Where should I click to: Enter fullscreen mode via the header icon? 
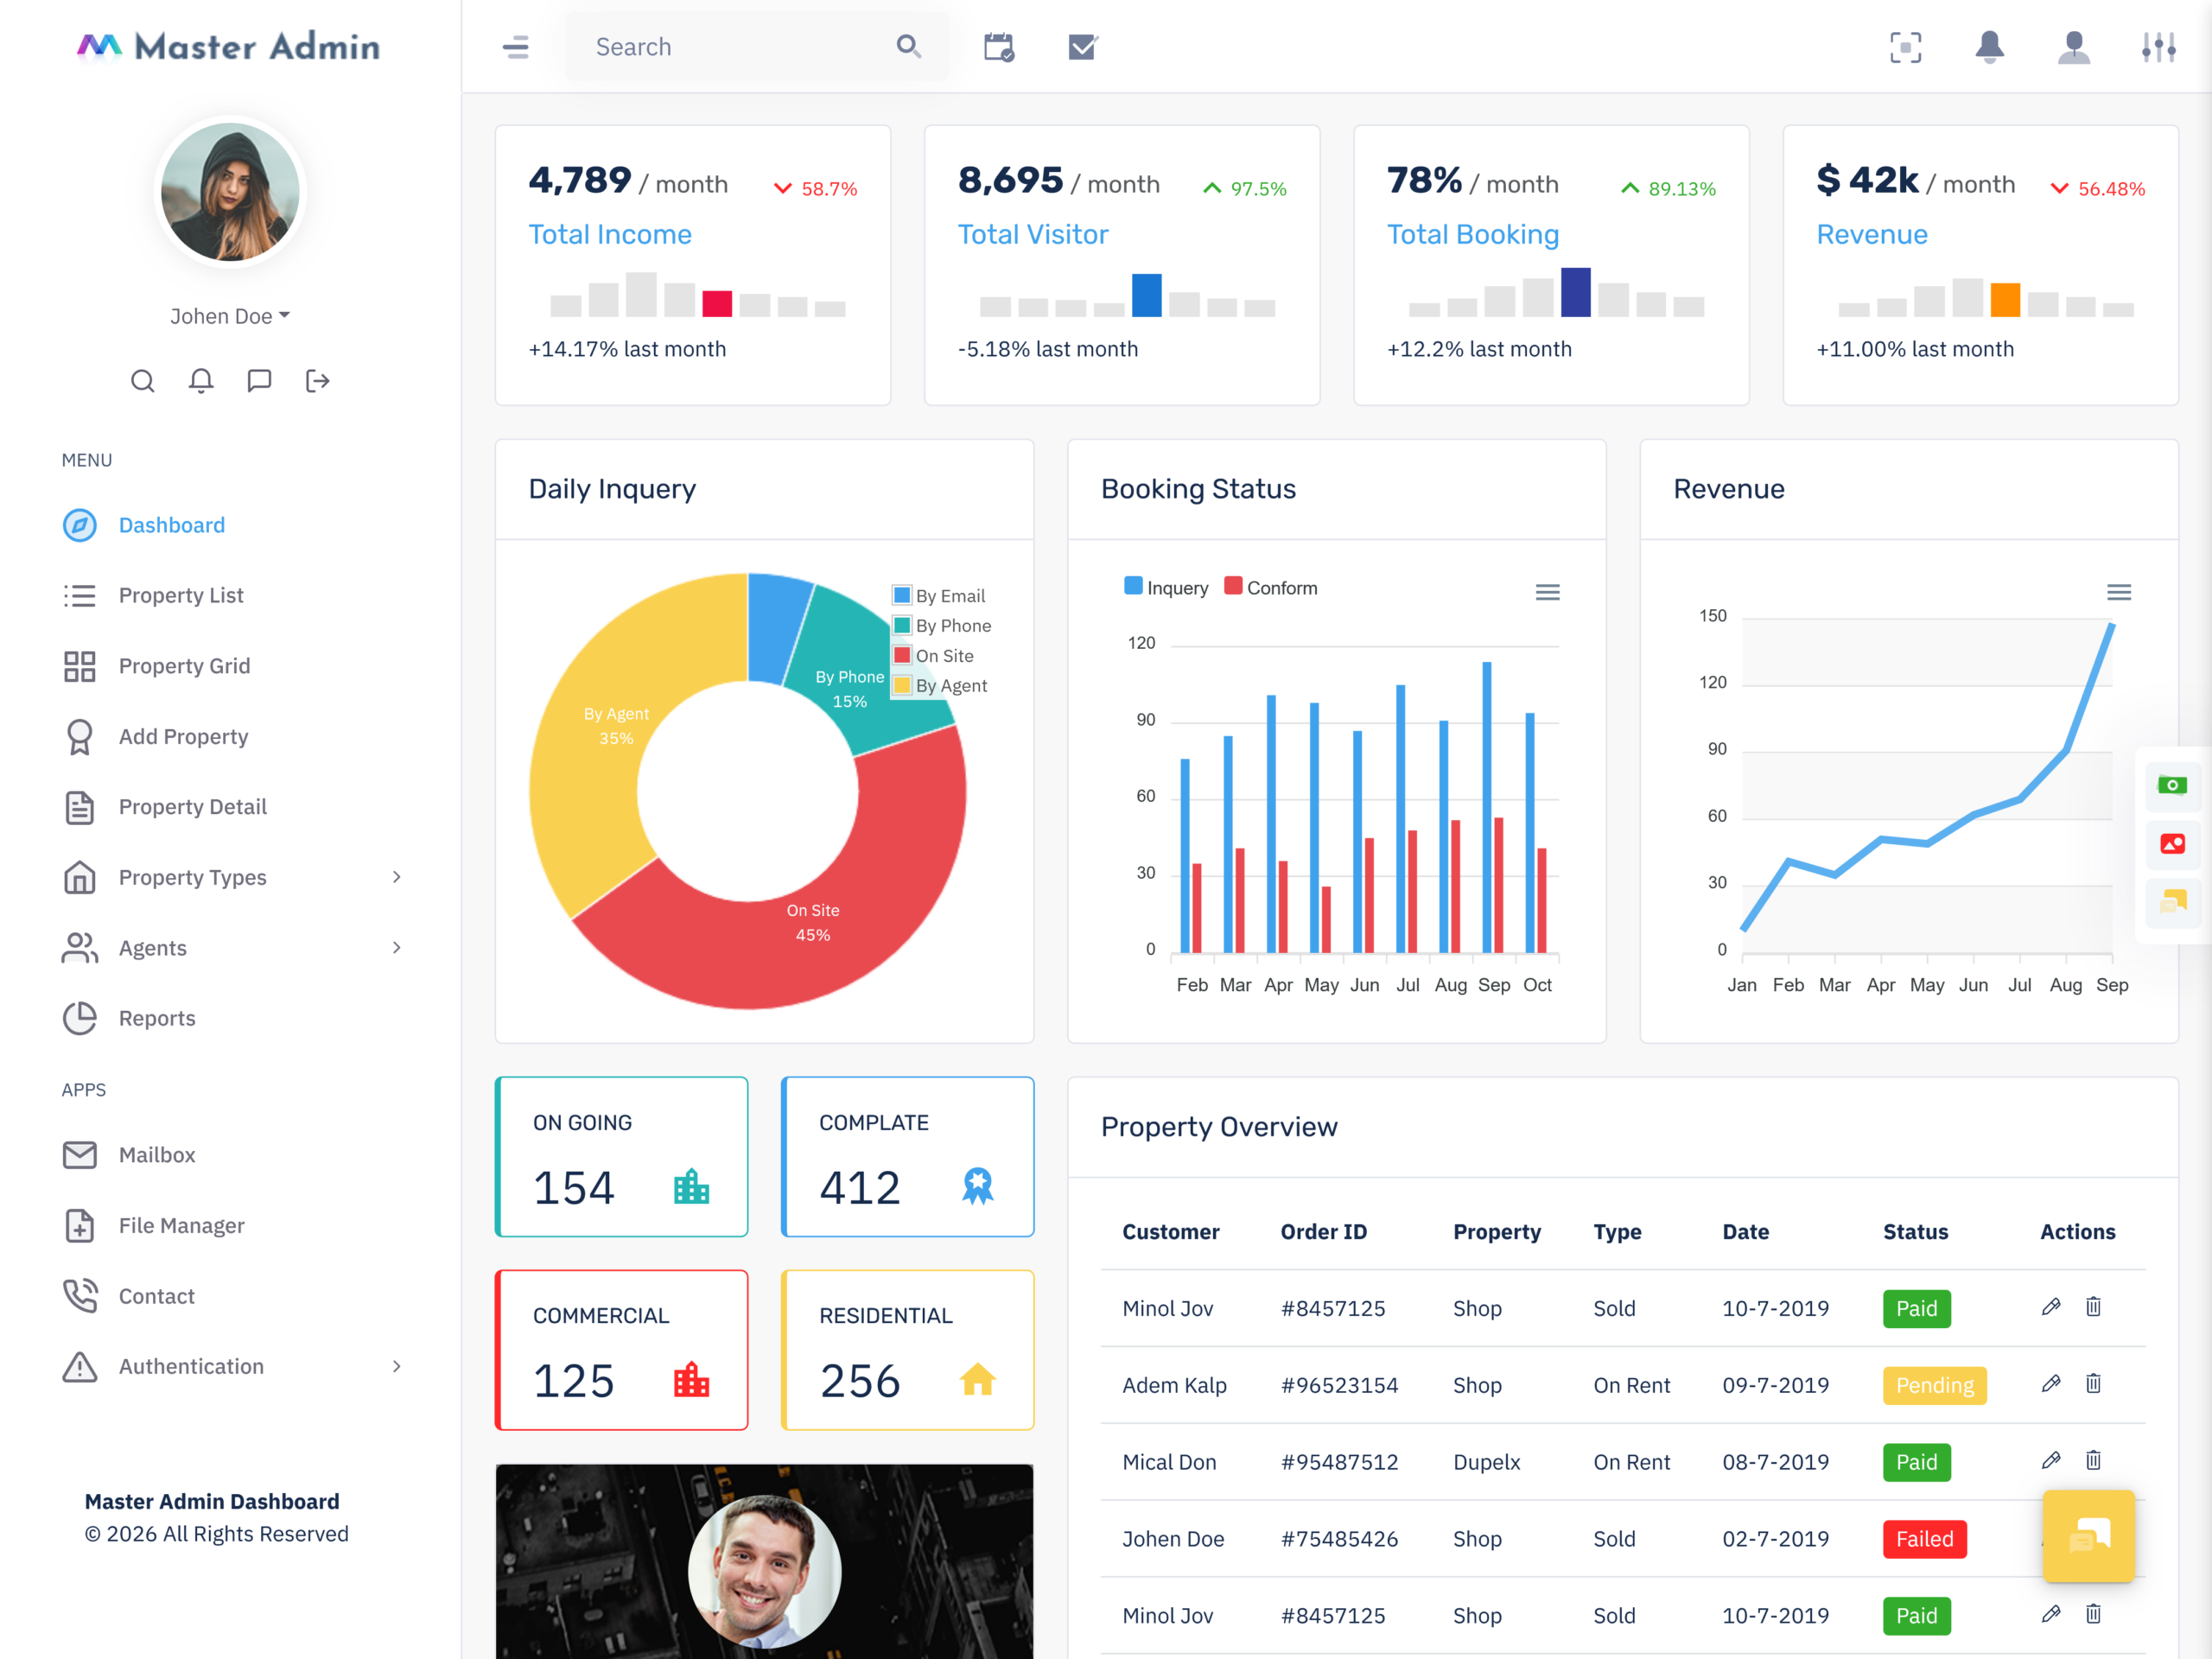[1906, 47]
